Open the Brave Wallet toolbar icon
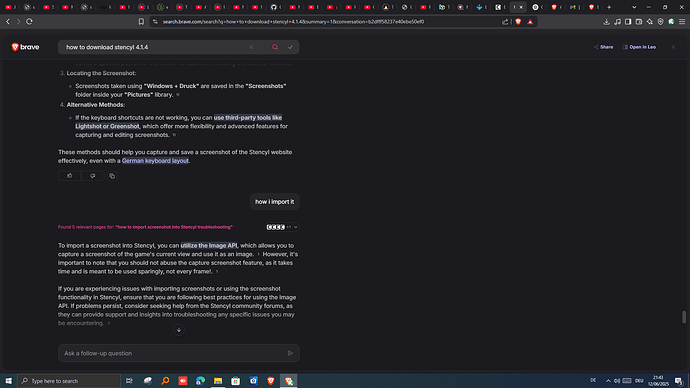 [639, 22]
